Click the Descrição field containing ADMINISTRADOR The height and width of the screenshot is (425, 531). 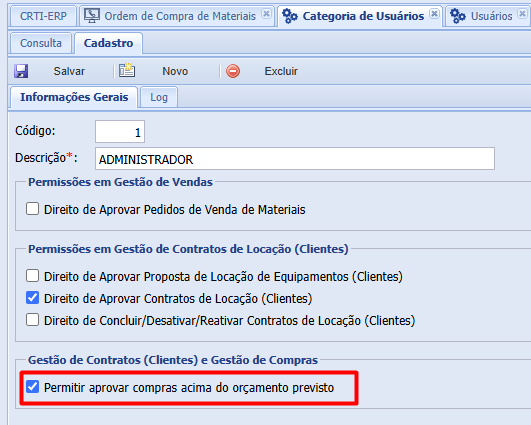(295, 159)
